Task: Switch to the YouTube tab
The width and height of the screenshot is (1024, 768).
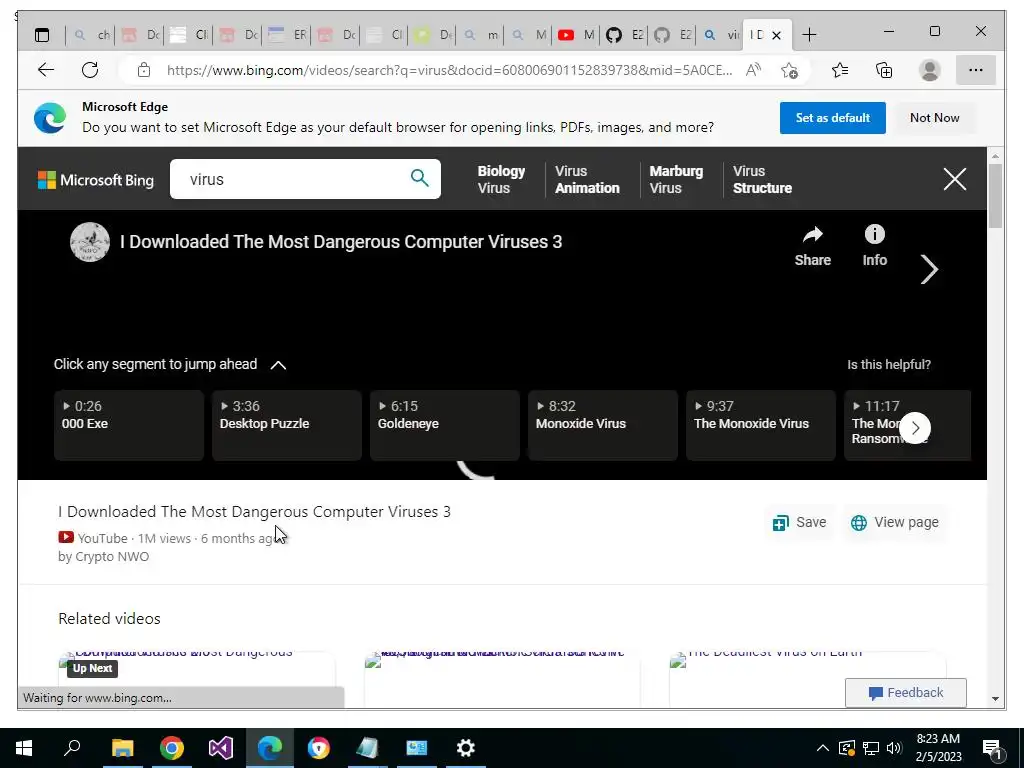Action: coord(575,35)
